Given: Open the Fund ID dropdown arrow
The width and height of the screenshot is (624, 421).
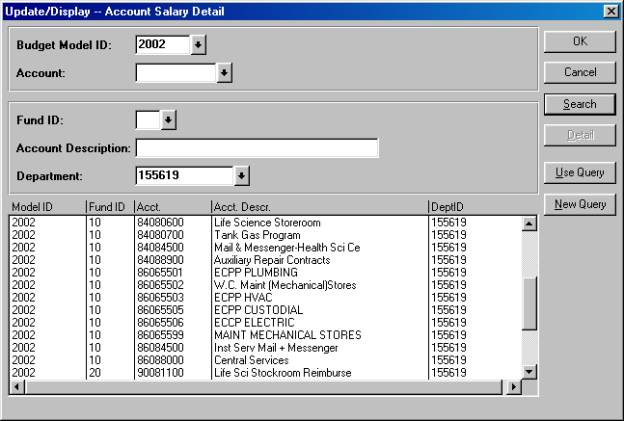Looking at the screenshot, I should (x=168, y=121).
